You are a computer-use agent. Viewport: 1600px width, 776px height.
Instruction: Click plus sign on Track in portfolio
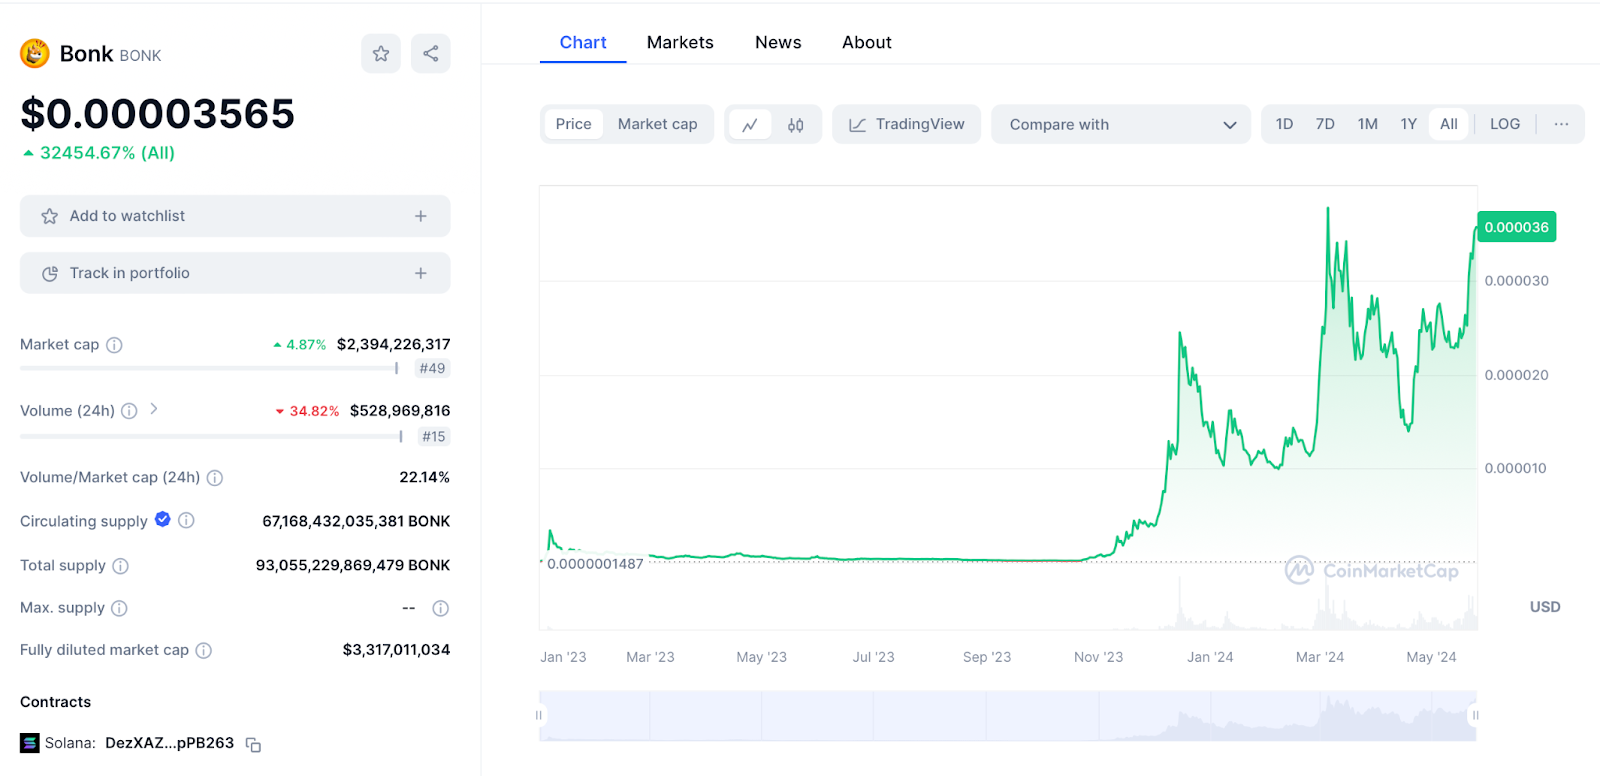pos(421,273)
